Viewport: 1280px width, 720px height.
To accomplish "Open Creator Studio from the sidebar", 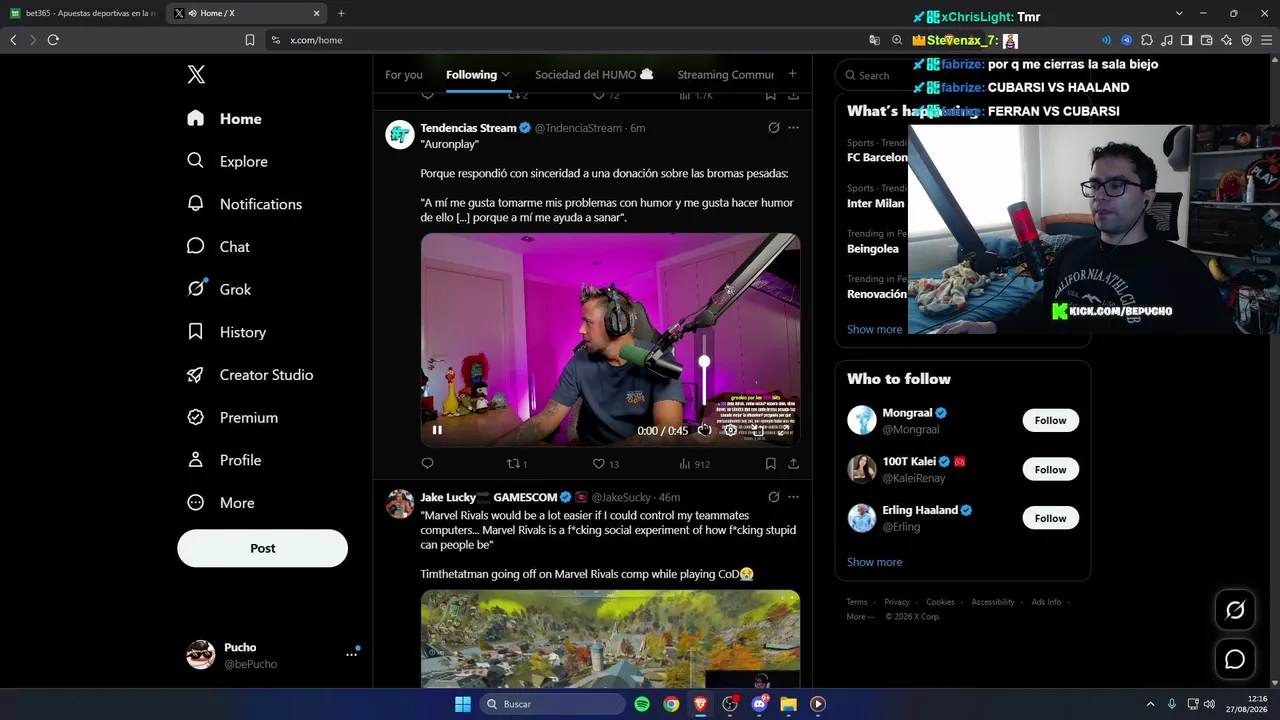I will [250, 375].
